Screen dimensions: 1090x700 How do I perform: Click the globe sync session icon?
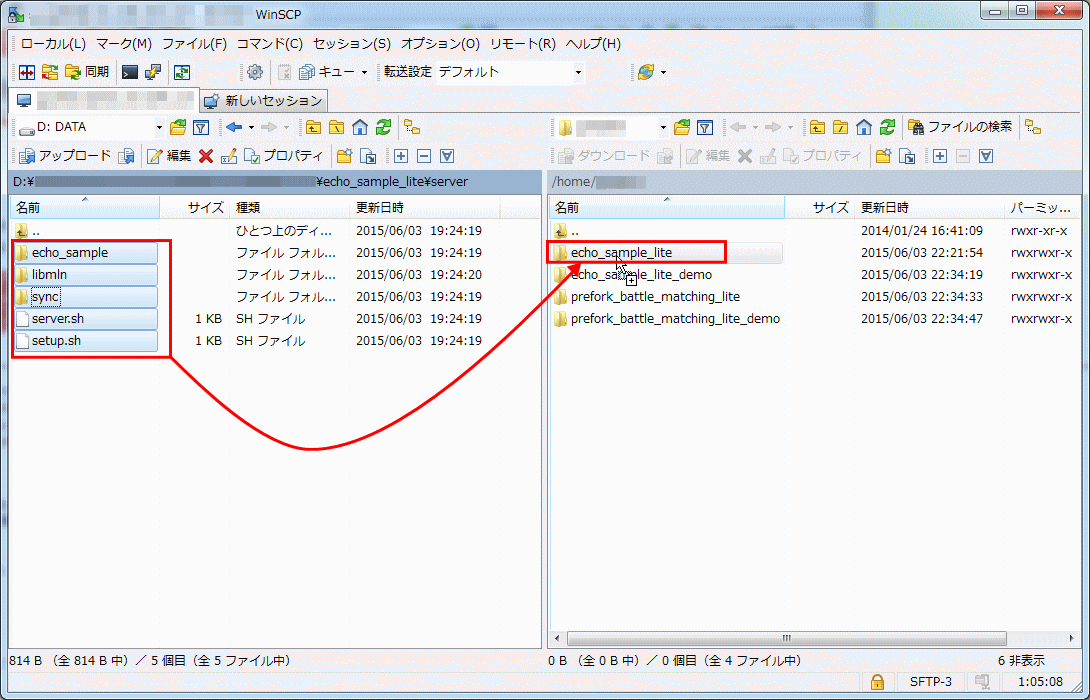click(x=646, y=72)
